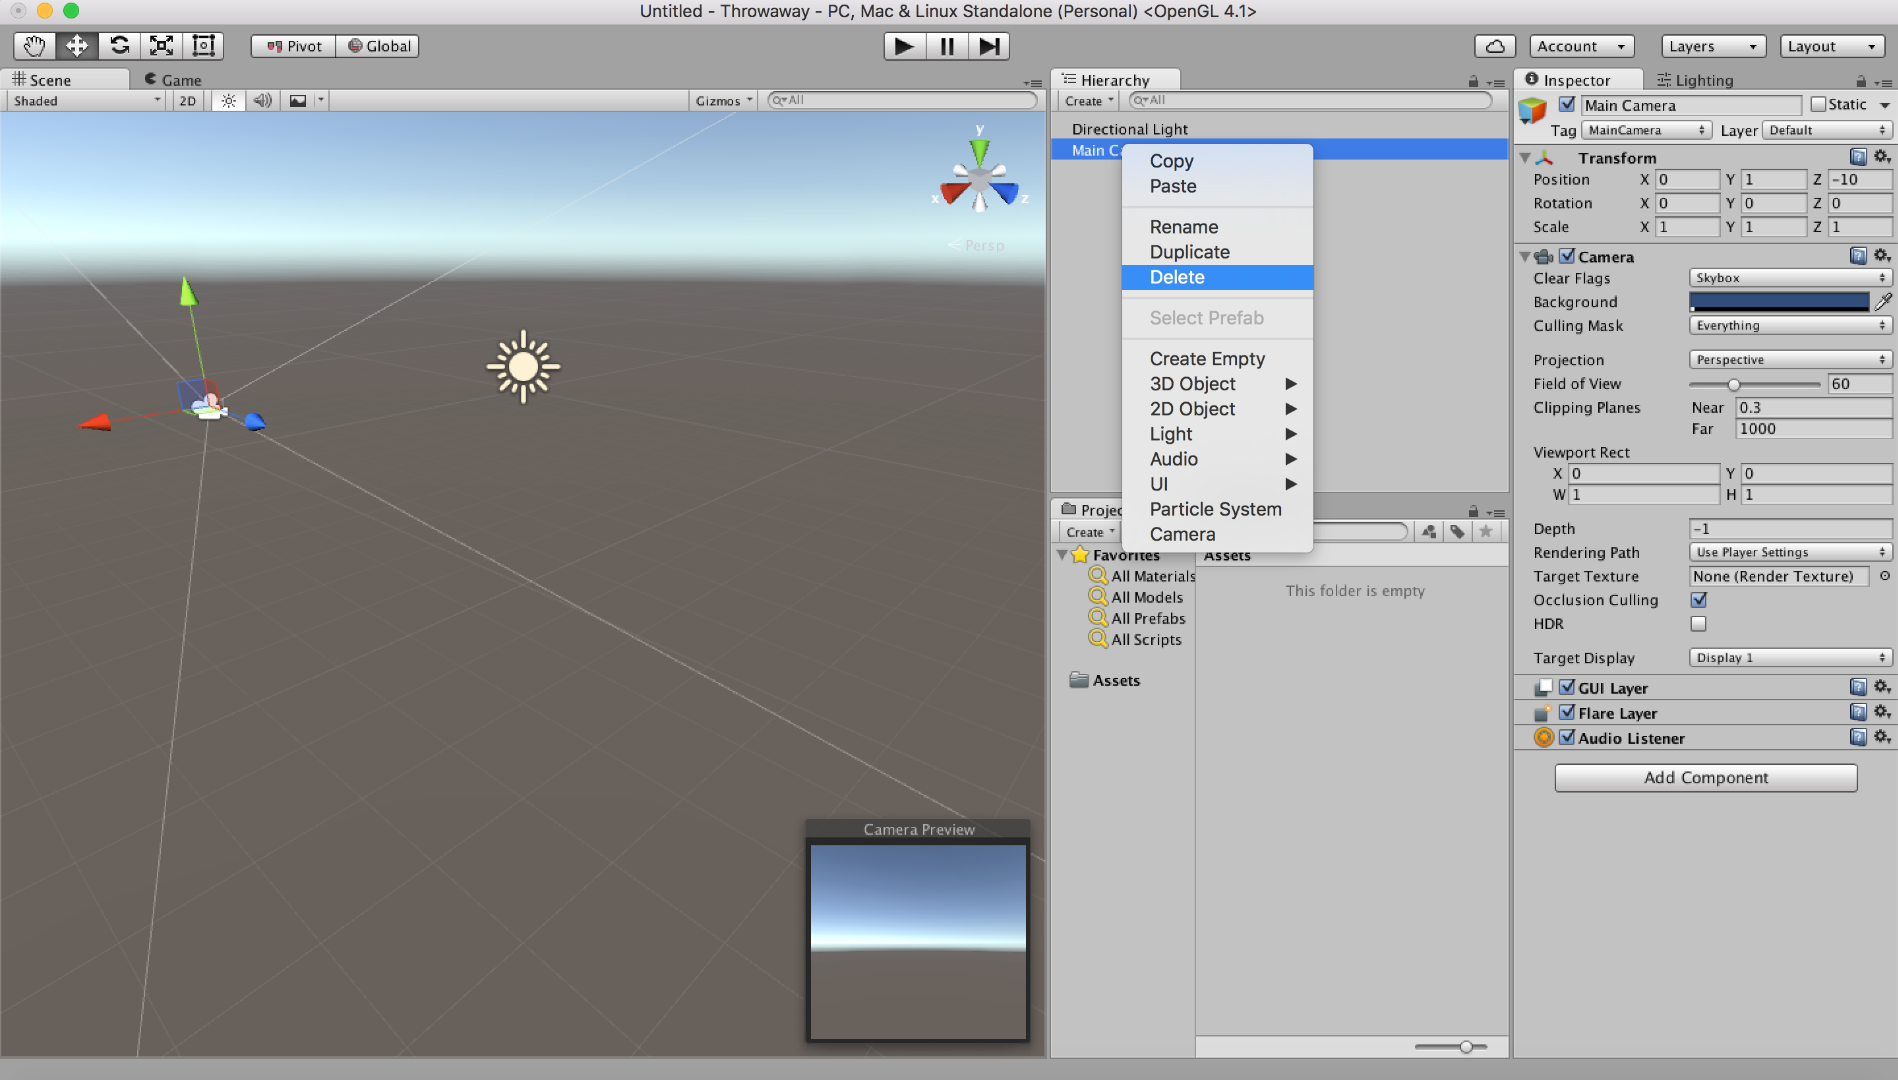Click the Add Component button

(1705, 777)
